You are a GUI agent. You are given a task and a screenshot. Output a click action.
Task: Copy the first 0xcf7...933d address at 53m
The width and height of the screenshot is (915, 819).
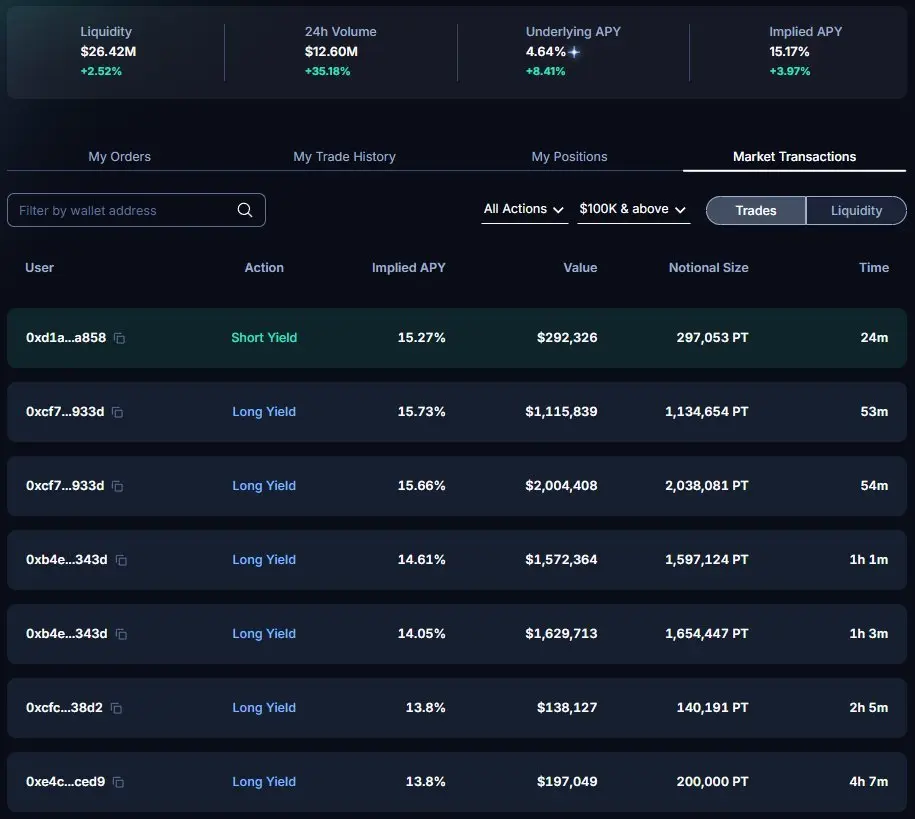[x=117, y=412]
